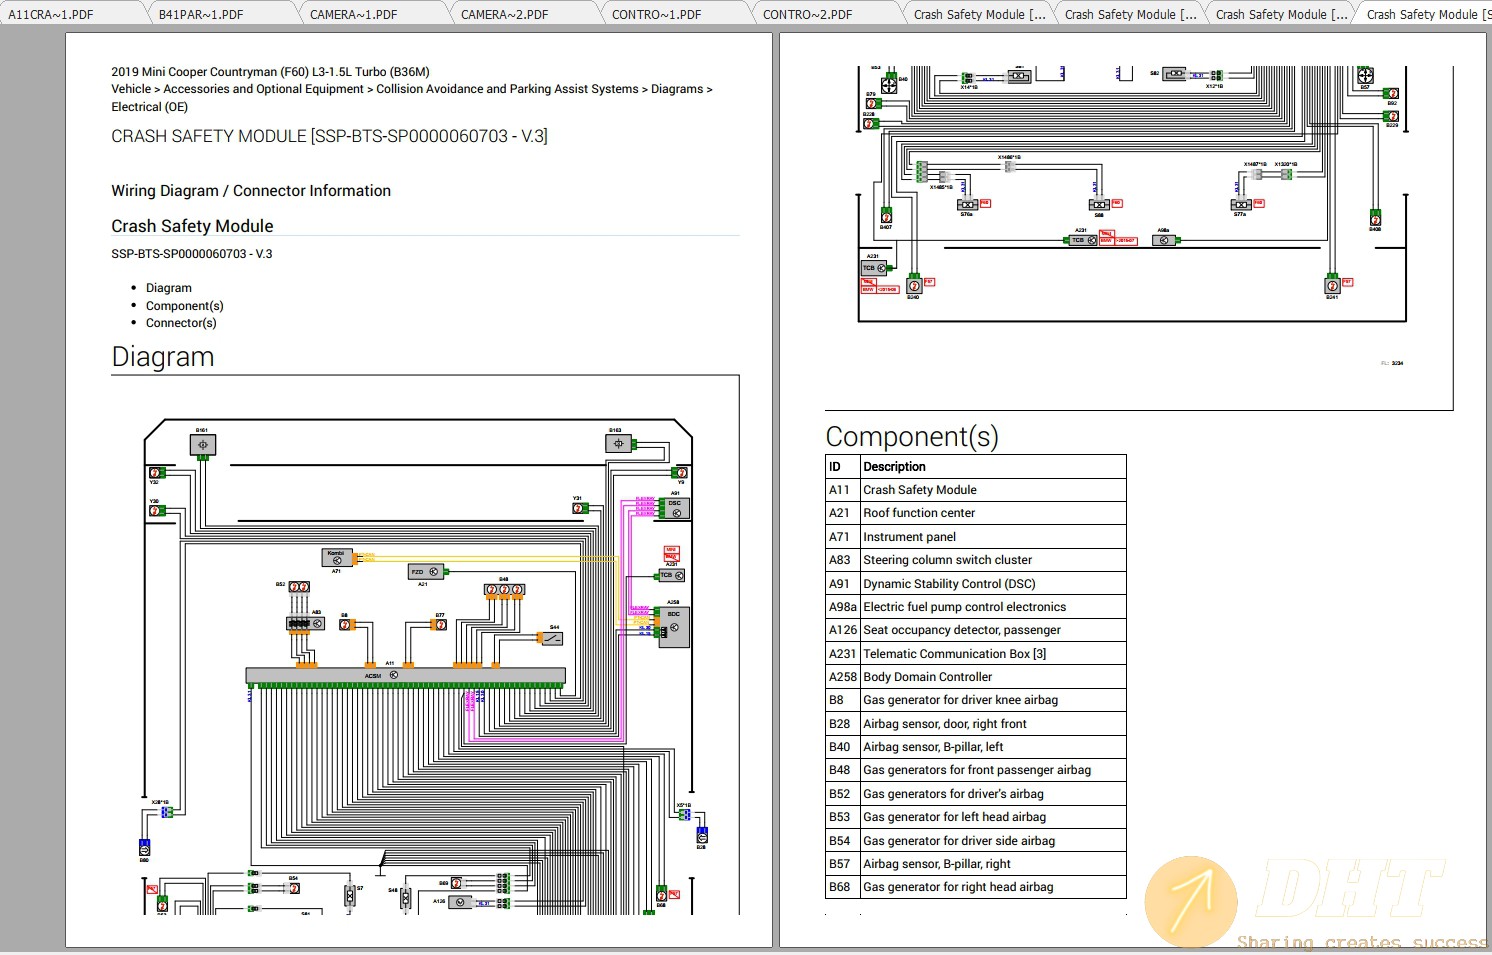Click the FZD A21 component in the diagram
1492x955 pixels.
tap(425, 572)
